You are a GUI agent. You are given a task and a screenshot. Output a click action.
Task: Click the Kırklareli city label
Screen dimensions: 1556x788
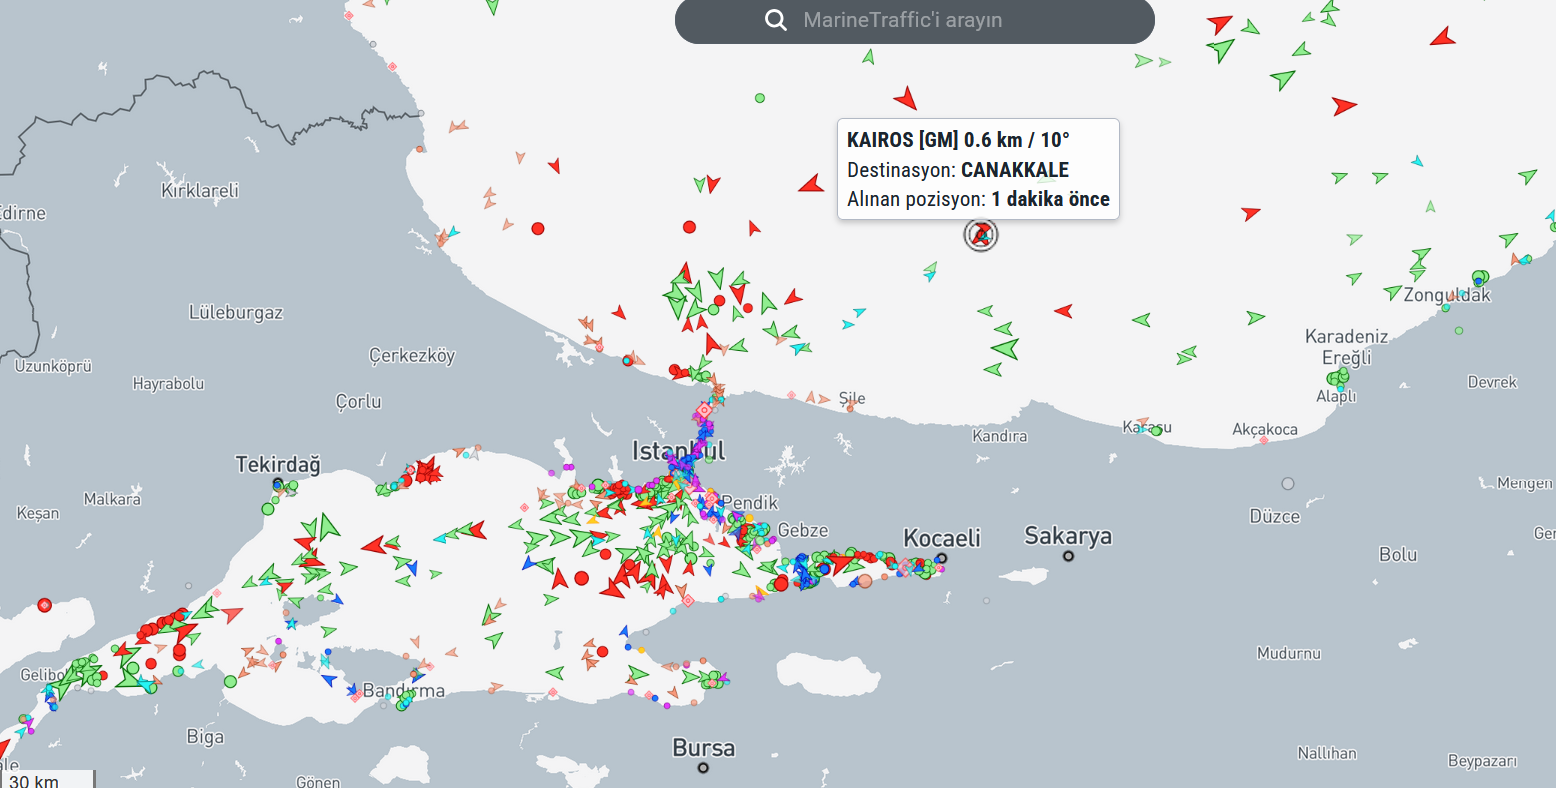(199, 190)
